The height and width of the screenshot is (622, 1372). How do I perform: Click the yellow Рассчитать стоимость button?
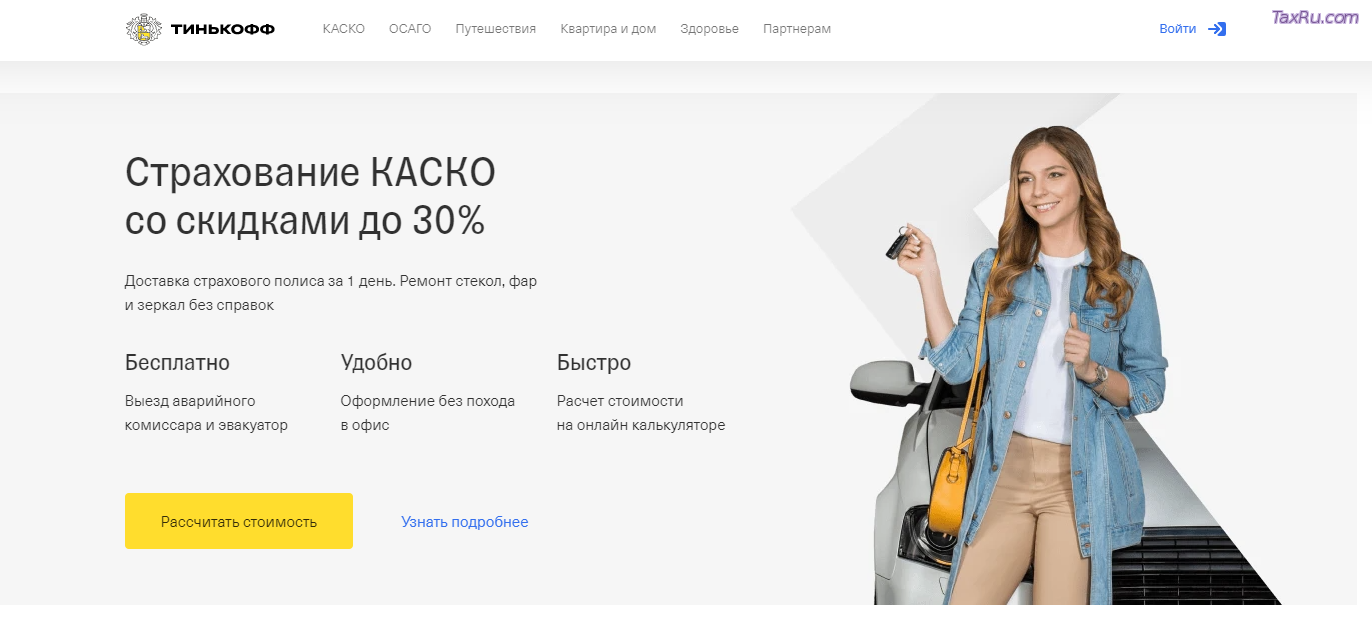[x=239, y=521]
